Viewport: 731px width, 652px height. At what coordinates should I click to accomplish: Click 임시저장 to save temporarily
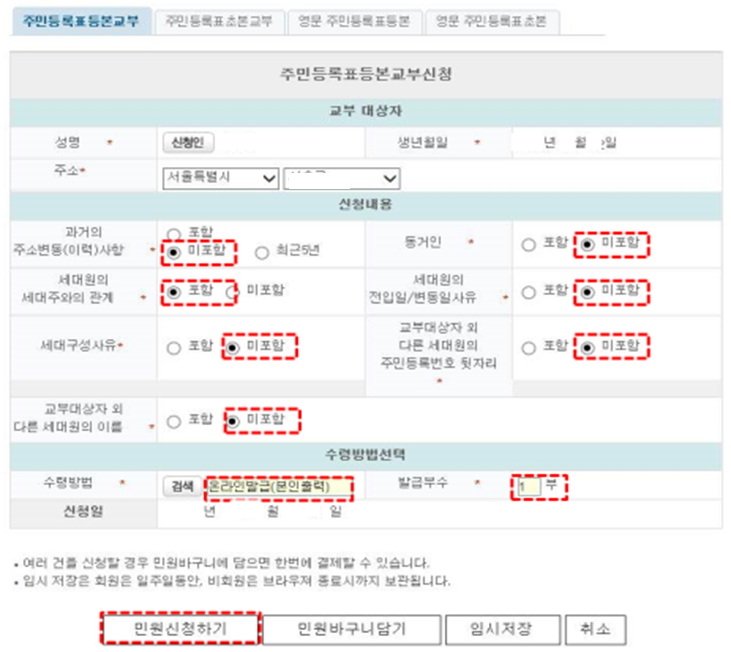click(x=501, y=629)
